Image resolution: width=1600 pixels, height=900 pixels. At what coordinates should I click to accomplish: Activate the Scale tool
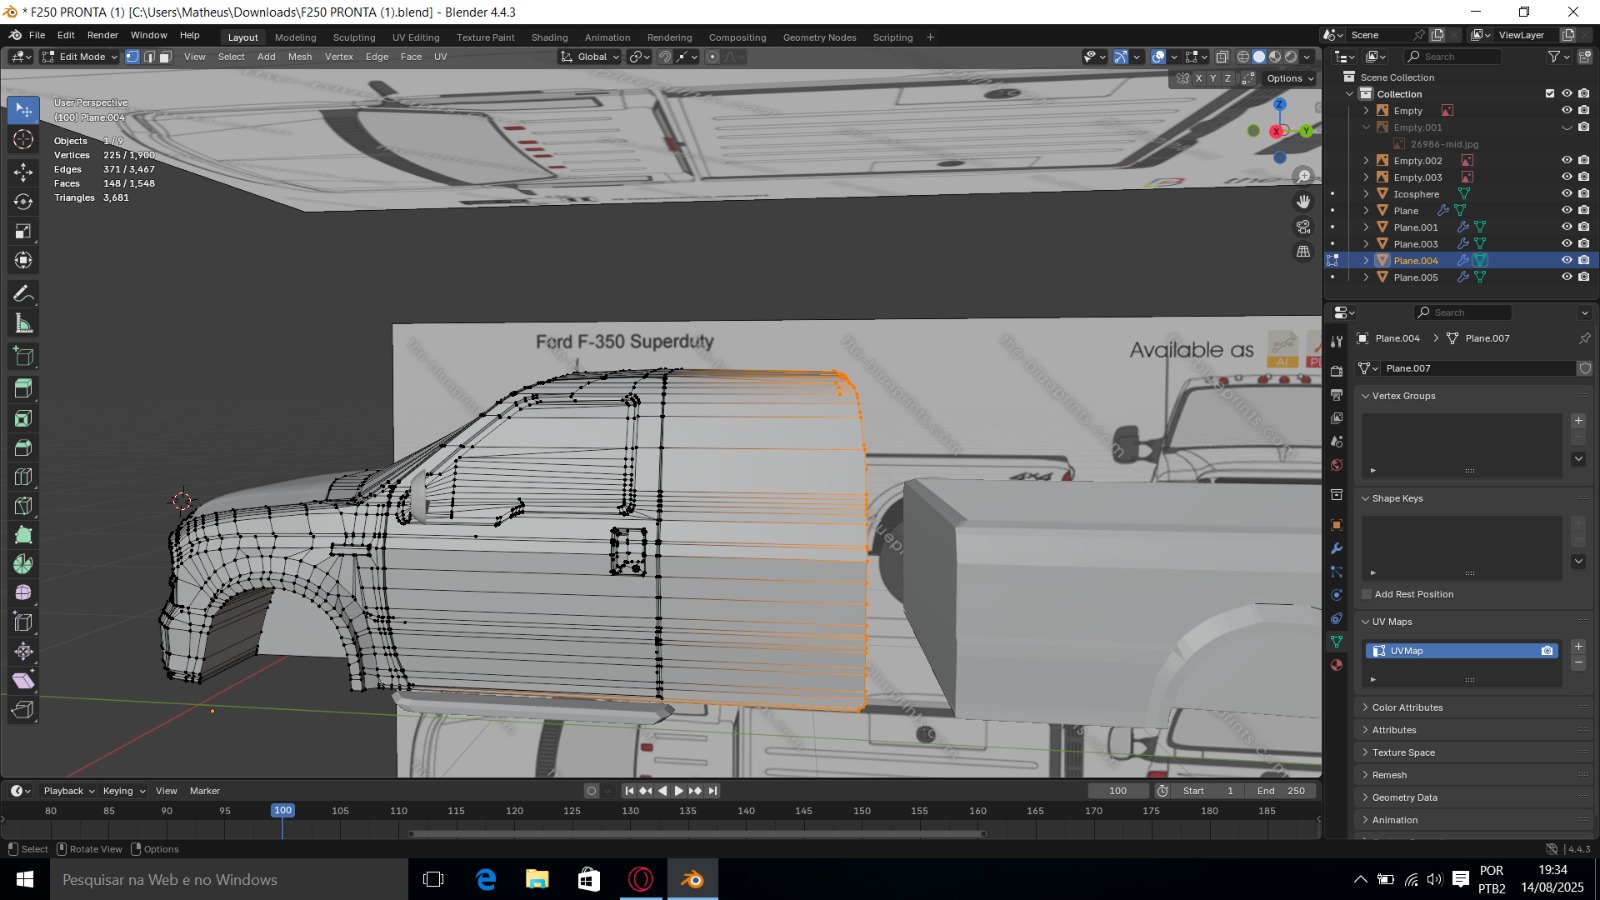(23, 231)
